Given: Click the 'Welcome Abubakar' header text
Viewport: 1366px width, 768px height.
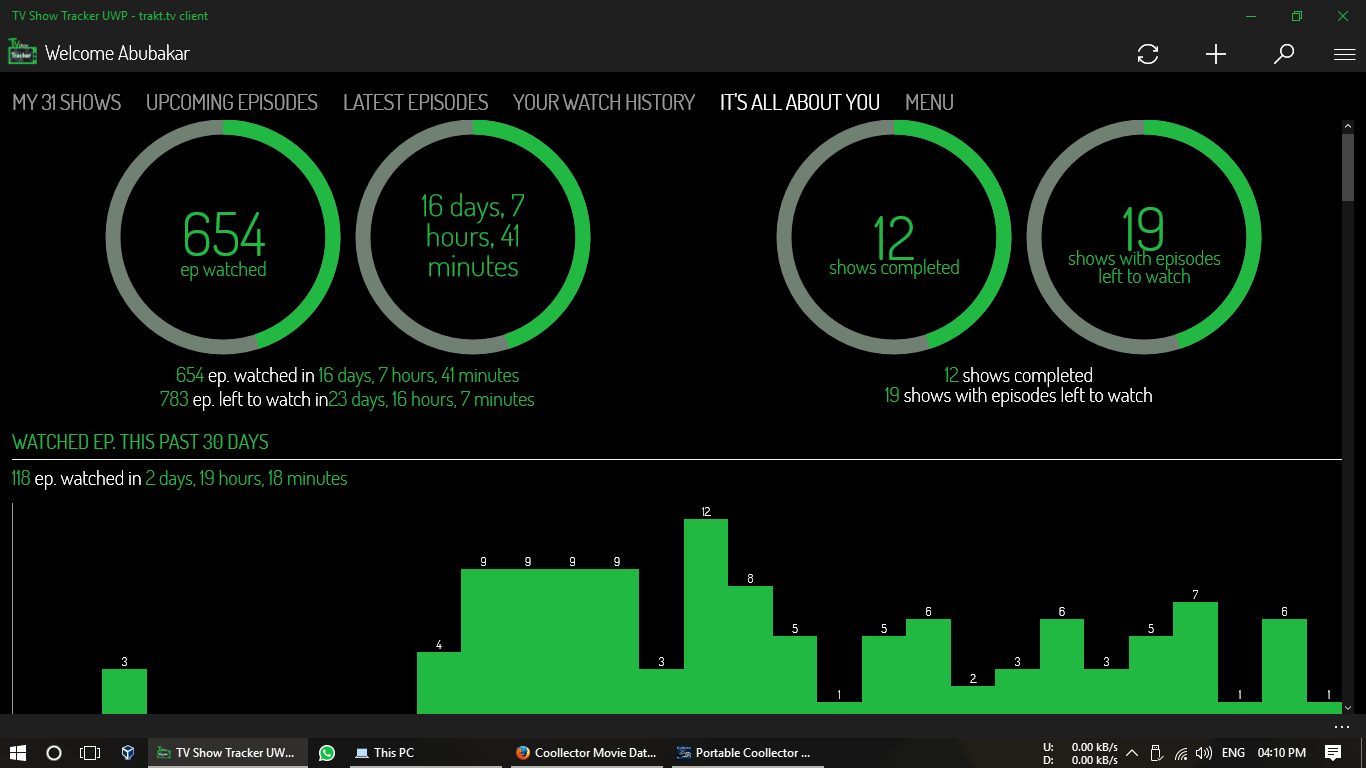Looking at the screenshot, I should coord(117,53).
